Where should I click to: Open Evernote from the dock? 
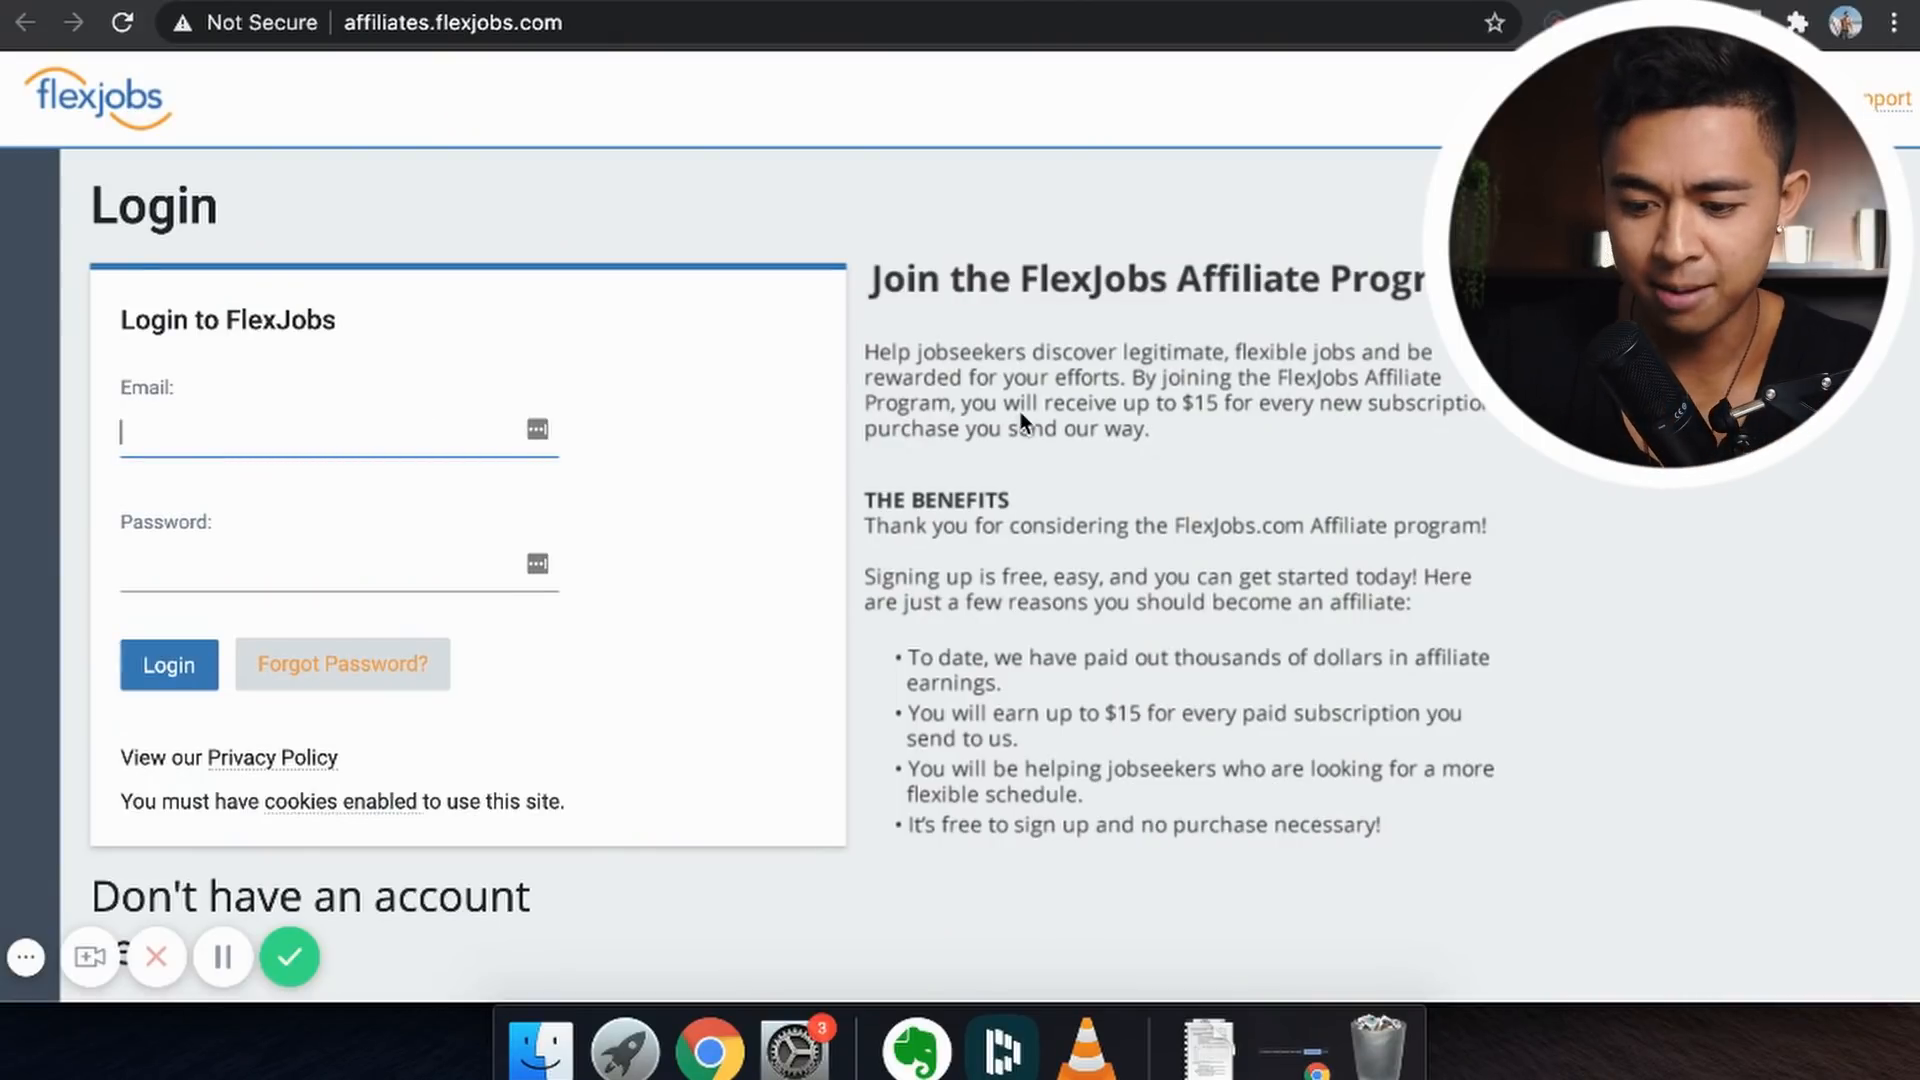(x=917, y=1050)
